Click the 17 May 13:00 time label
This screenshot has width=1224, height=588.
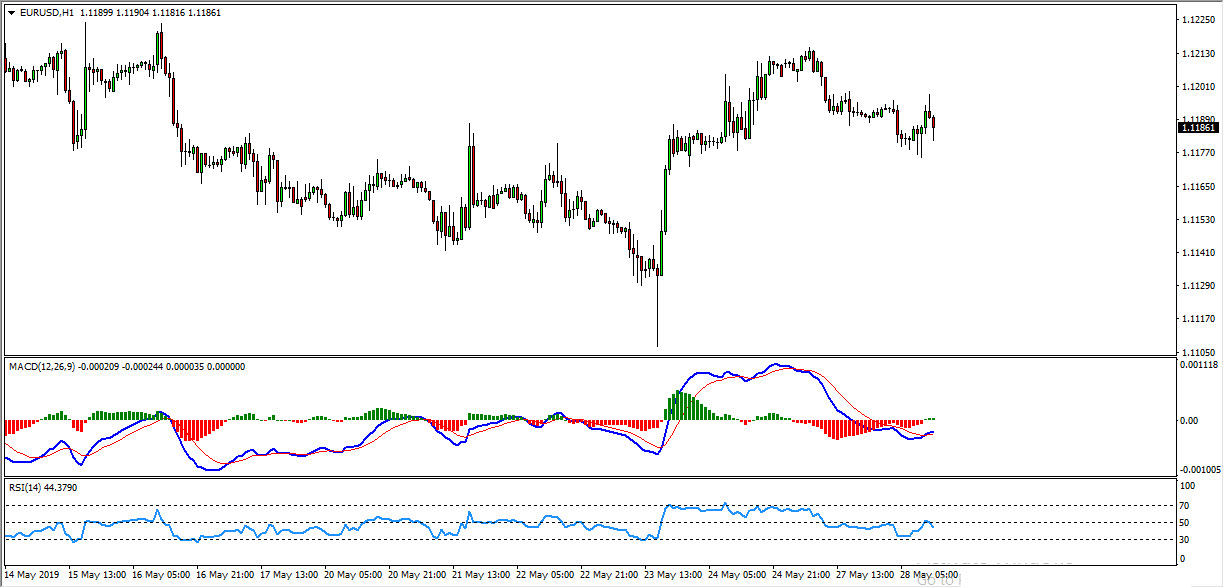[x=291, y=575]
